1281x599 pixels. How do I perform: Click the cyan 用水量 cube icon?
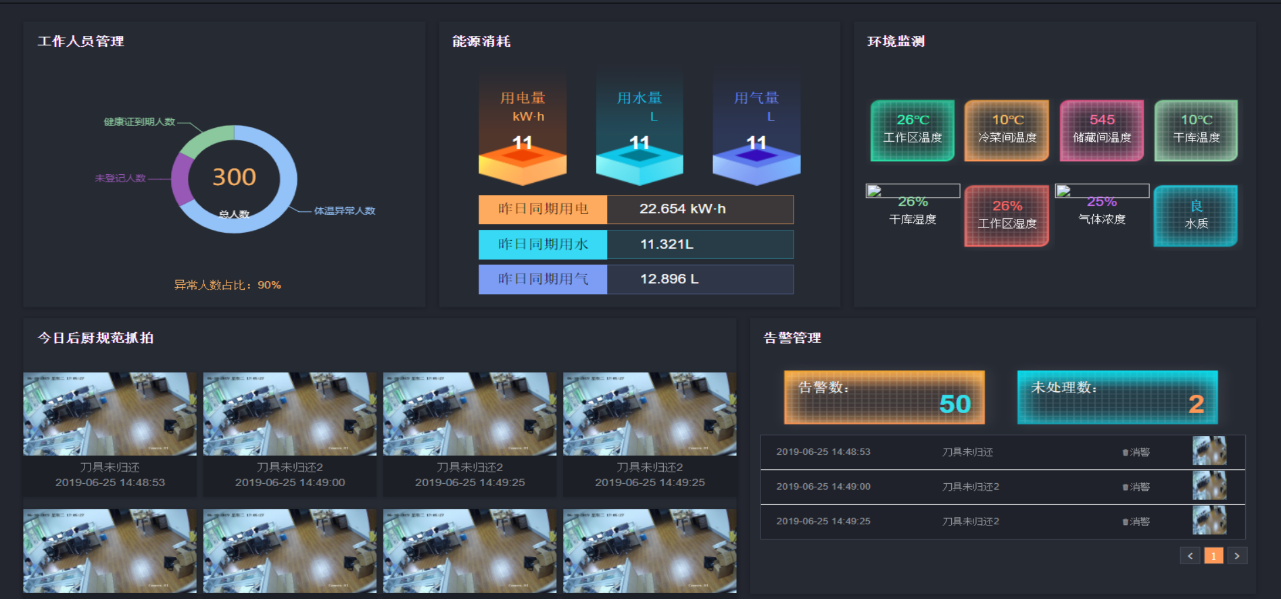(x=639, y=160)
